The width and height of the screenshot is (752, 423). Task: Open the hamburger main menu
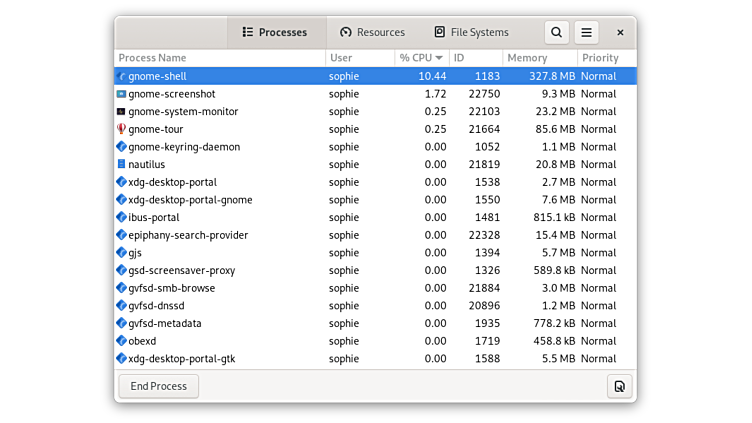[587, 32]
